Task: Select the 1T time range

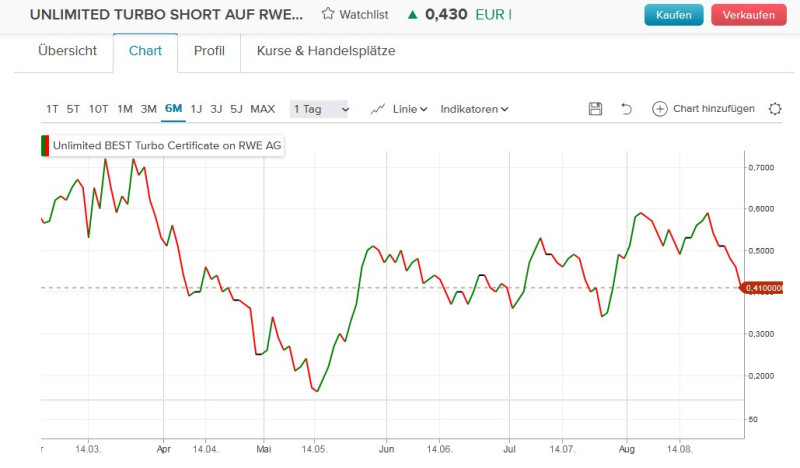Action: point(52,109)
